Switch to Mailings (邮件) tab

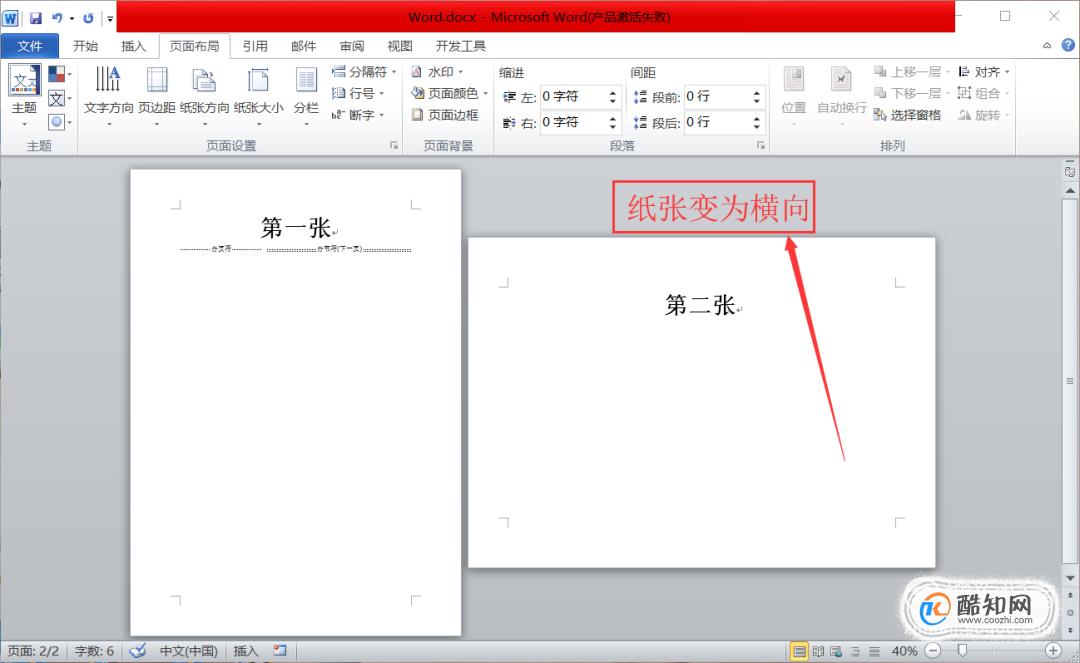[x=303, y=46]
